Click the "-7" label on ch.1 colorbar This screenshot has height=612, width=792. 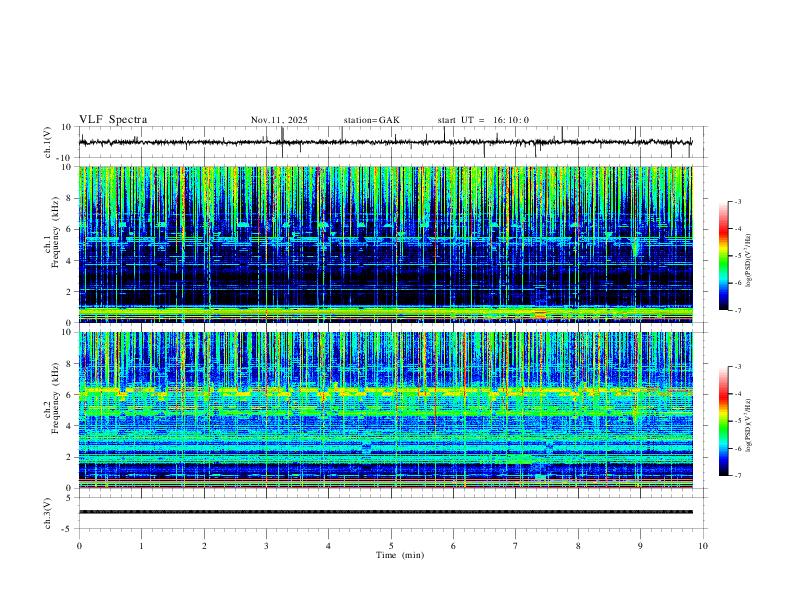click(x=737, y=310)
